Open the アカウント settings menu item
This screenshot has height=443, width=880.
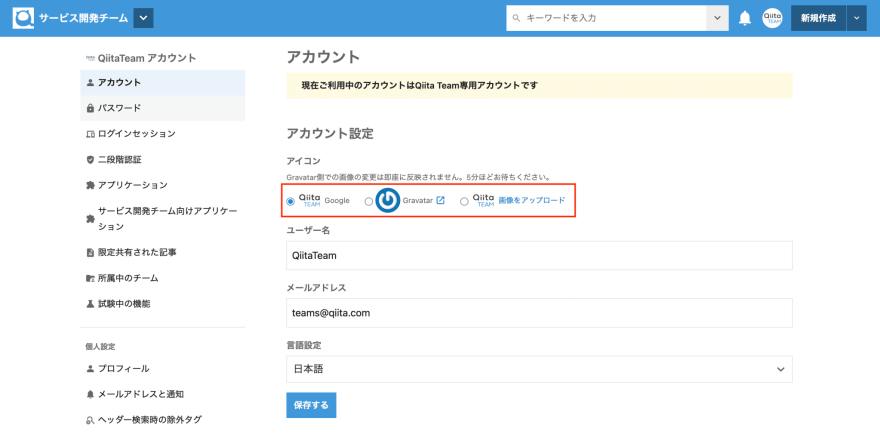click(163, 83)
